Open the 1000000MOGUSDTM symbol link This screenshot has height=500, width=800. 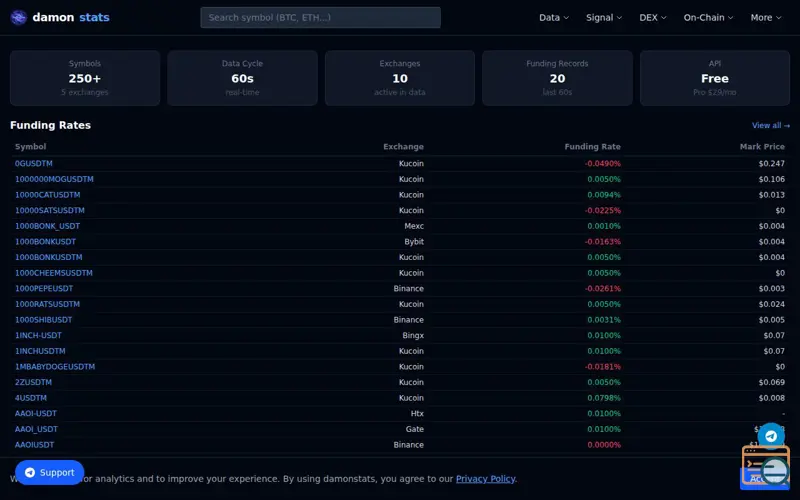click(54, 179)
